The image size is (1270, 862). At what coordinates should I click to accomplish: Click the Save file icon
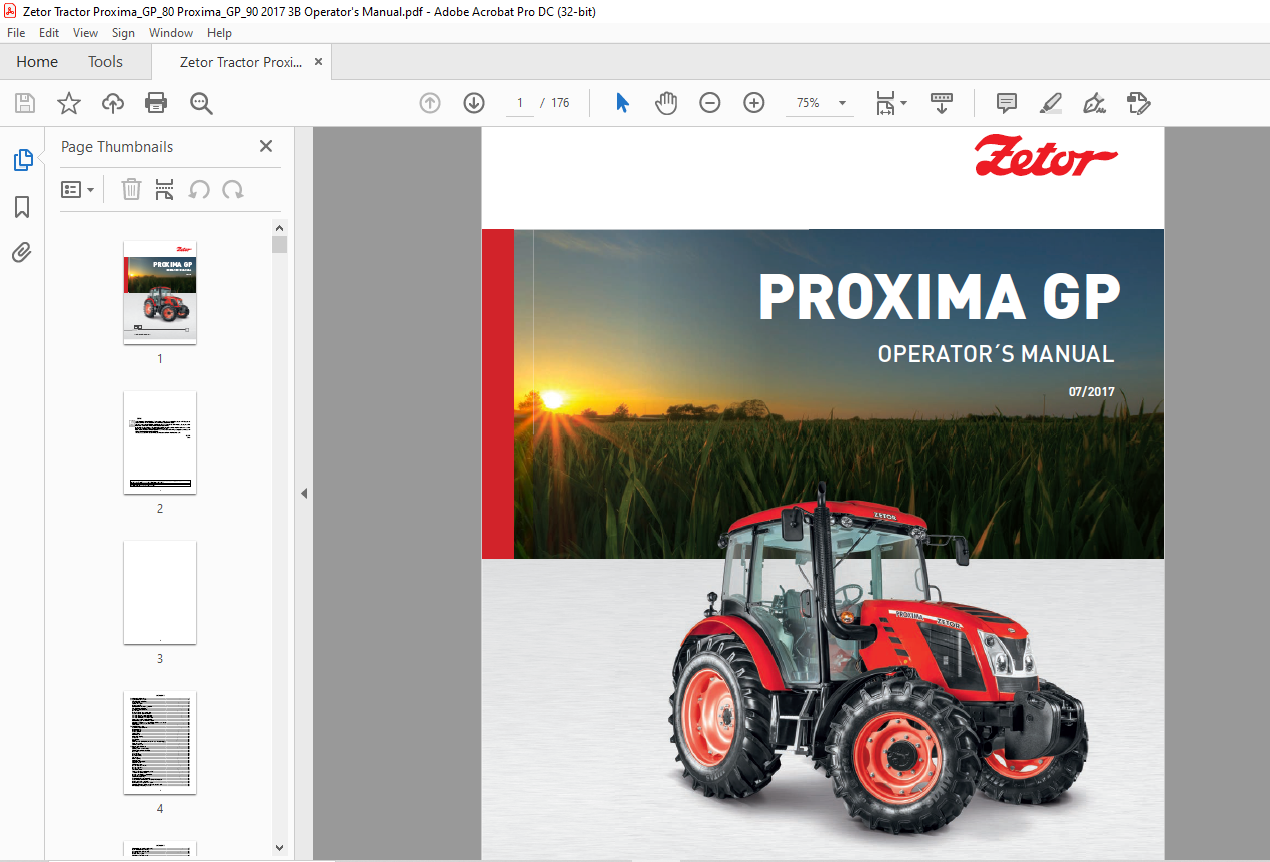[25, 103]
